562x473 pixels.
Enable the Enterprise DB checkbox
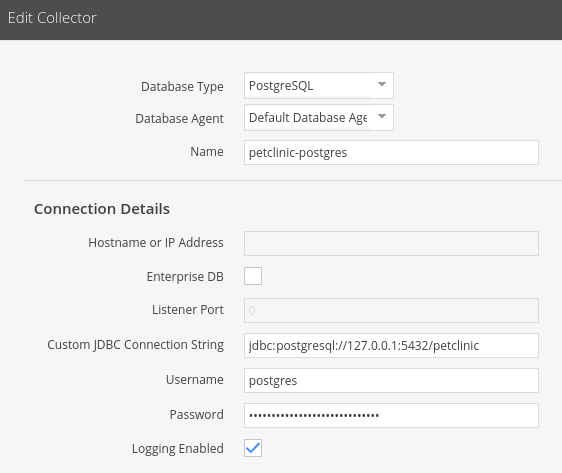tap(253, 276)
